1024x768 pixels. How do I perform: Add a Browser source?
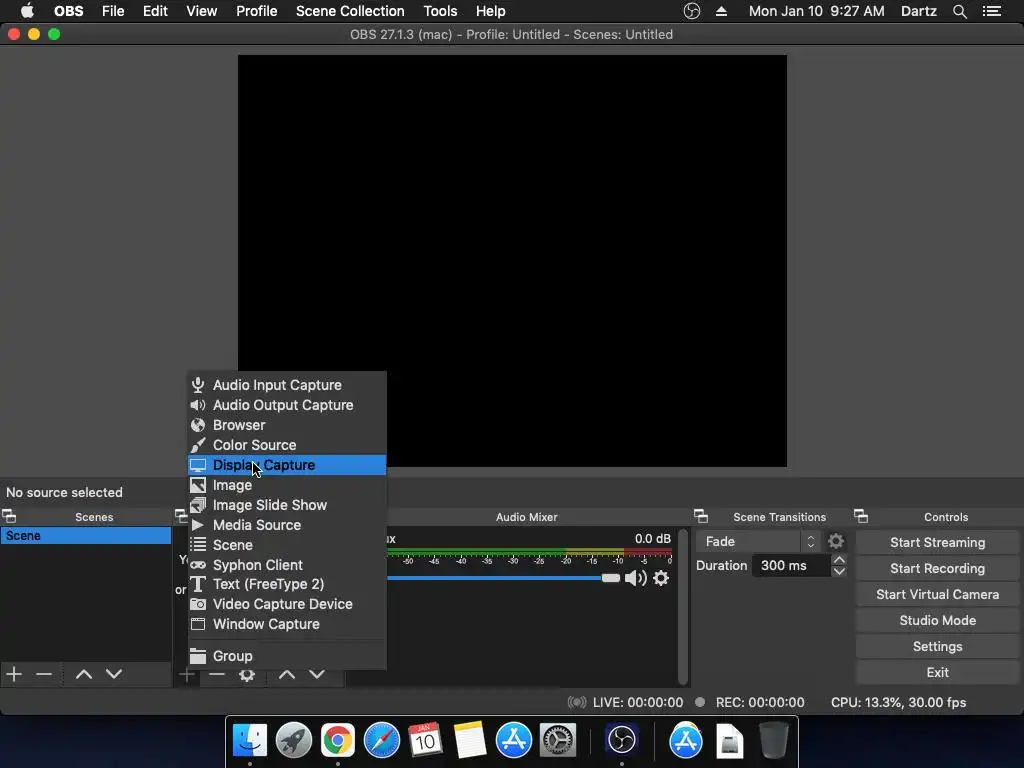[x=287, y=425]
